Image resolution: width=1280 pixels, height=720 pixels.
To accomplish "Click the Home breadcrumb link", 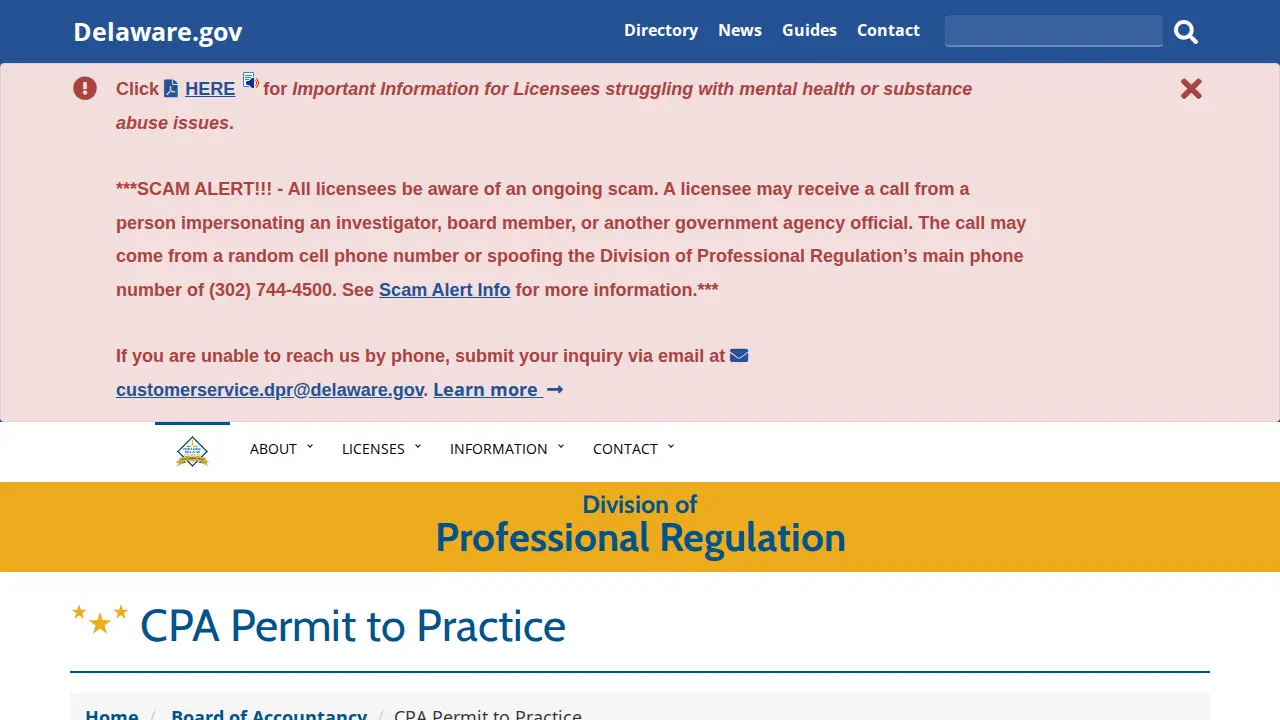I will click(x=112, y=716).
